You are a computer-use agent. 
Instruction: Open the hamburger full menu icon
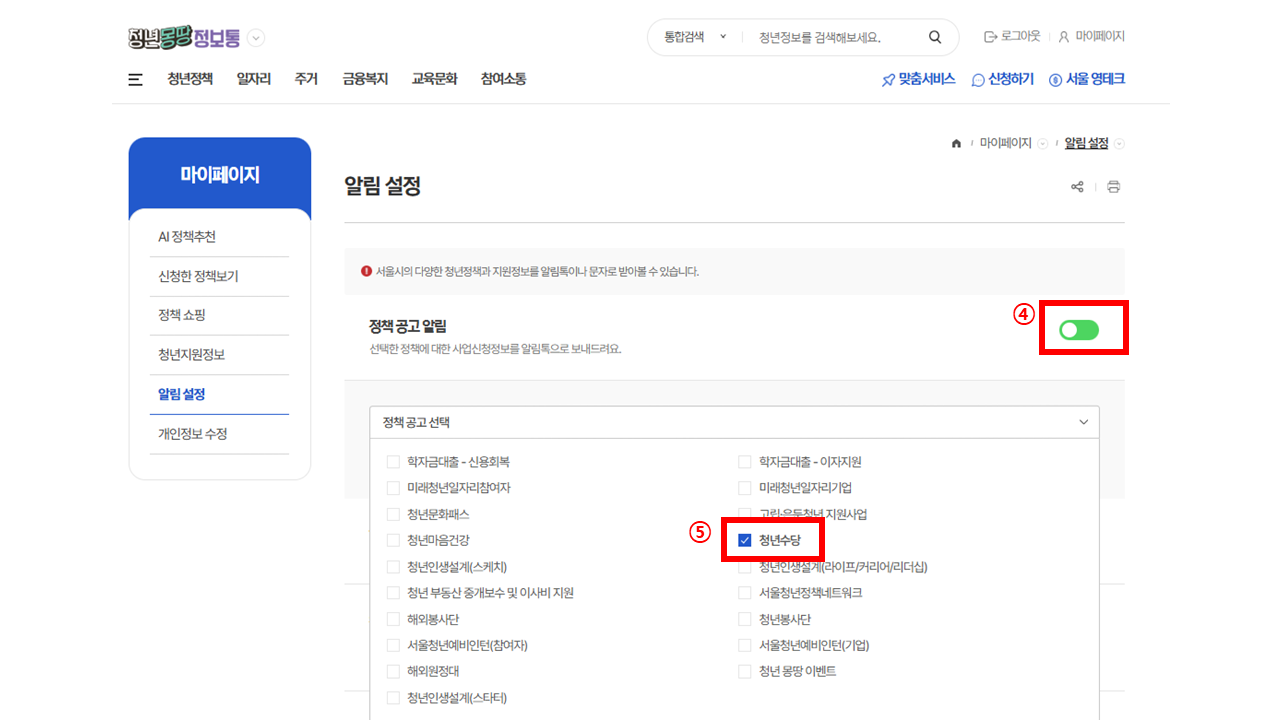pos(136,80)
